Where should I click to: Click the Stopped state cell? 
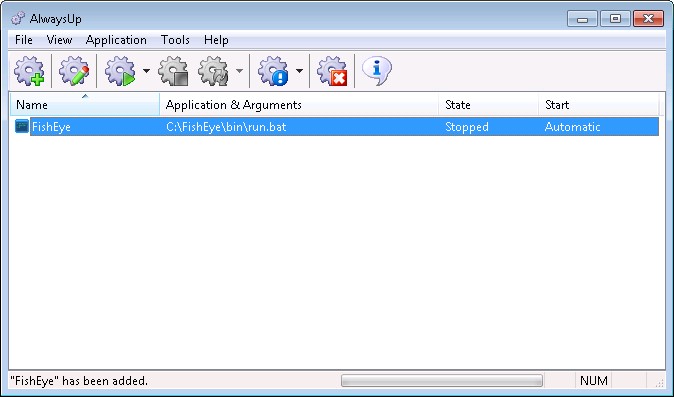467,127
